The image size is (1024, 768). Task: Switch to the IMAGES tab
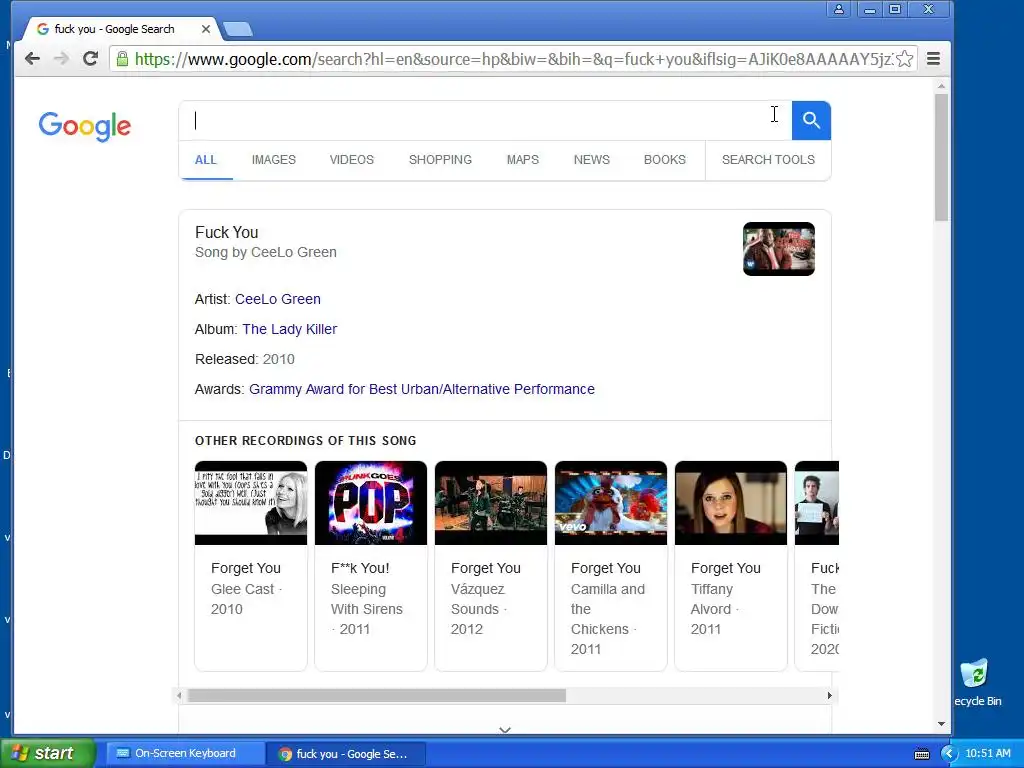(274, 160)
